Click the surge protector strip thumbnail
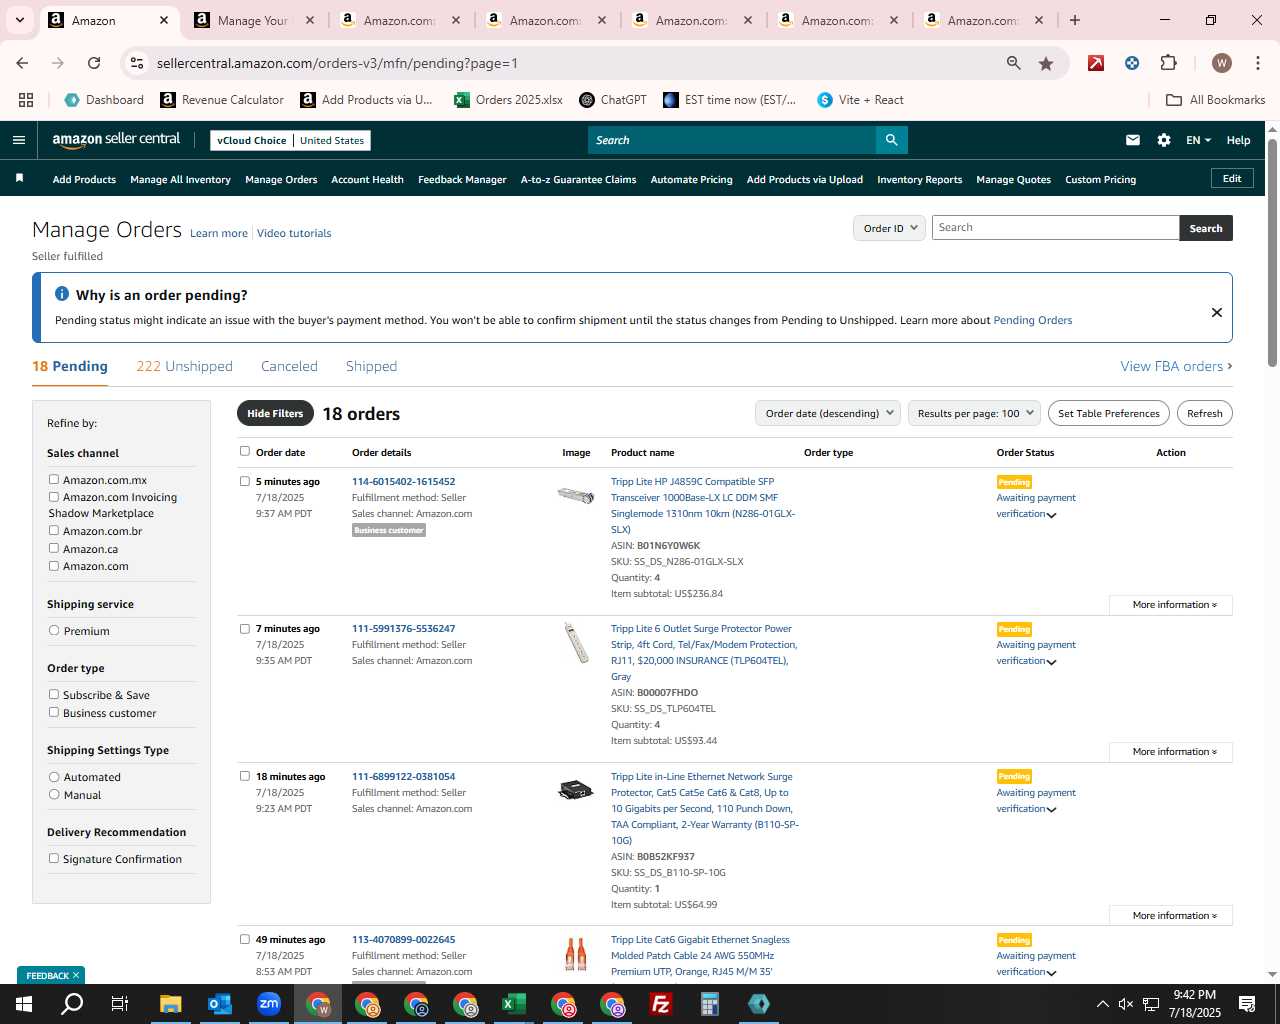 click(x=576, y=642)
